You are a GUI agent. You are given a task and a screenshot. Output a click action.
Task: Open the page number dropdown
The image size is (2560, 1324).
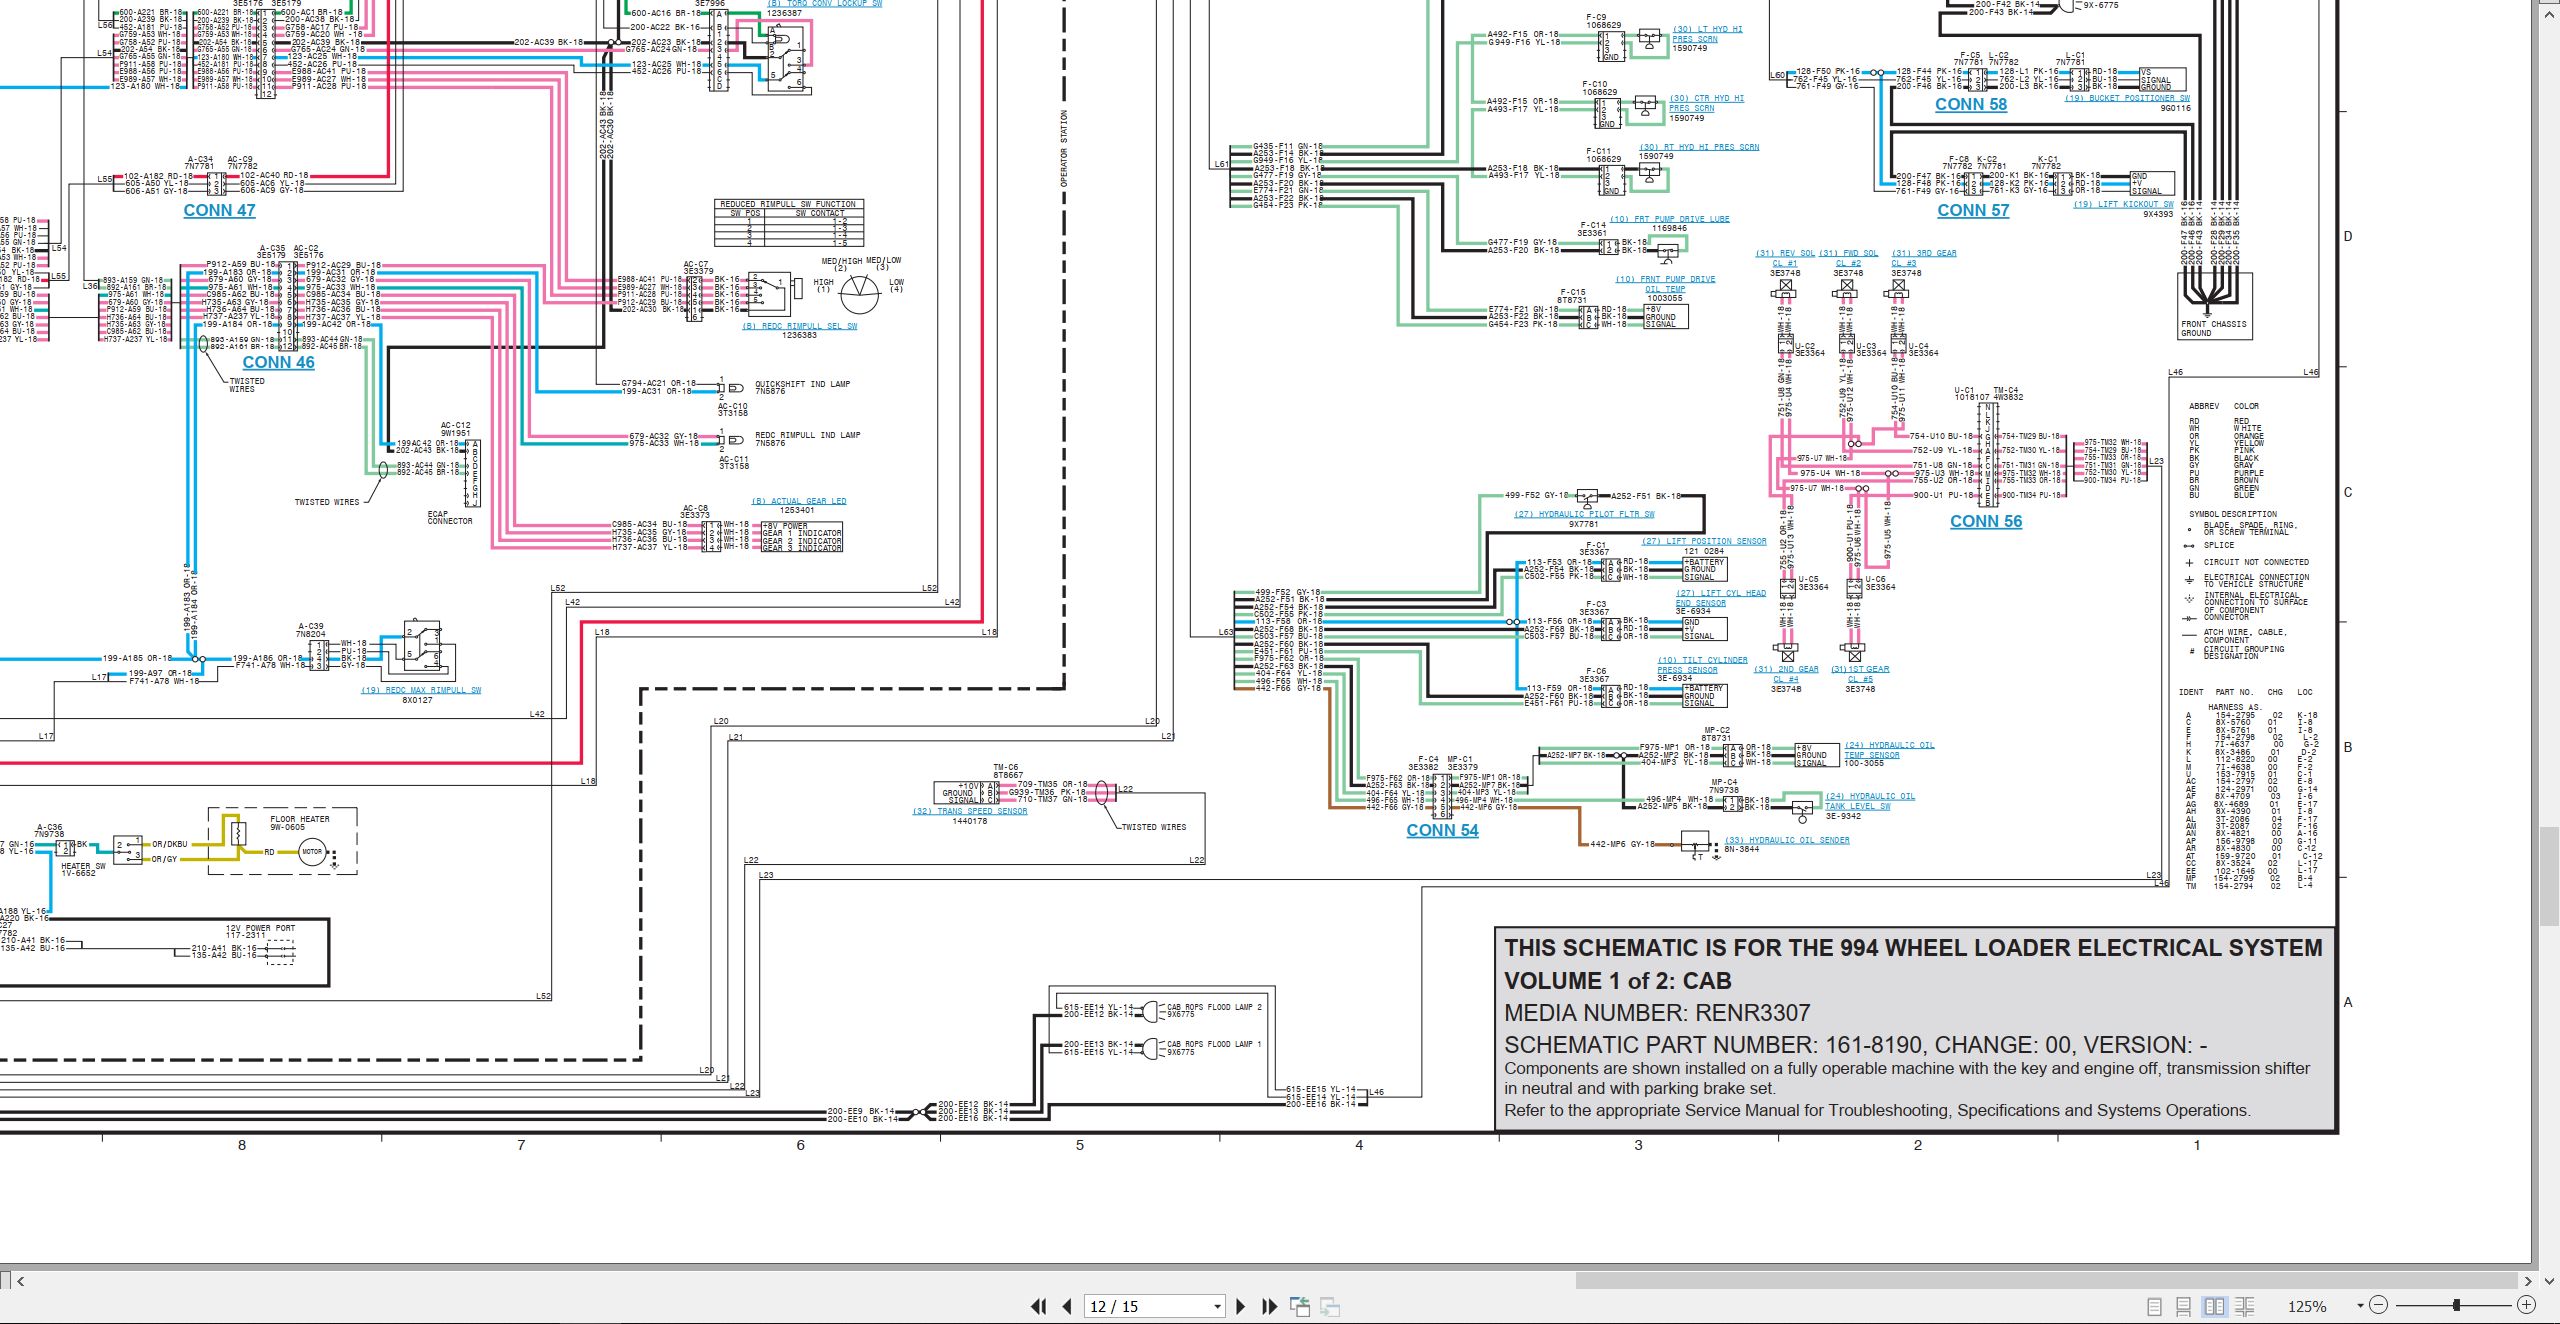[x=1217, y=1307]
